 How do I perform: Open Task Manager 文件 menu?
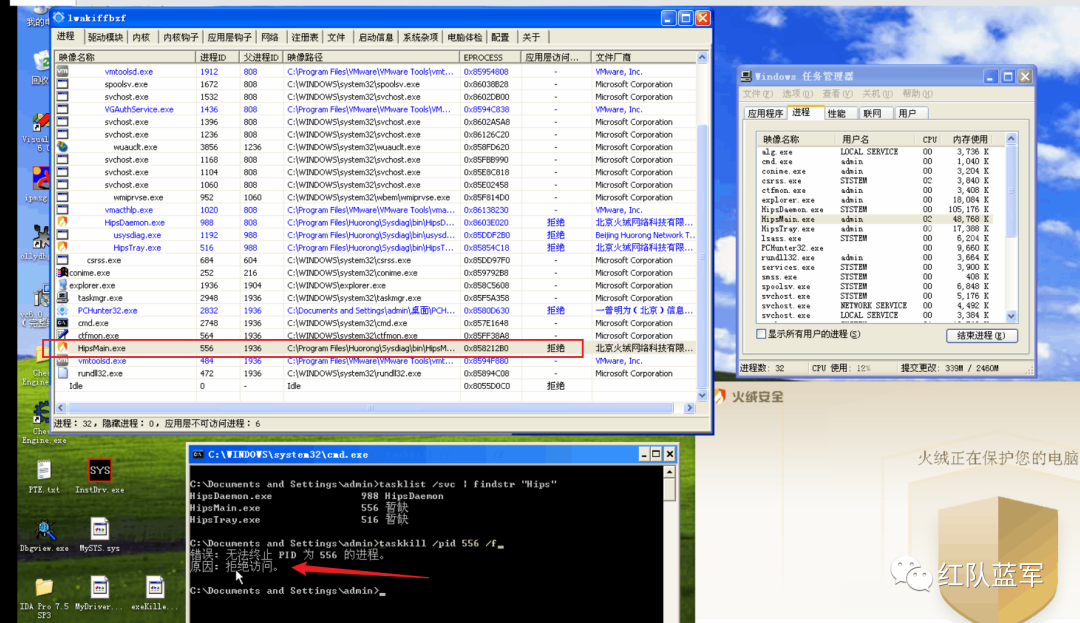tap(757, 94)
